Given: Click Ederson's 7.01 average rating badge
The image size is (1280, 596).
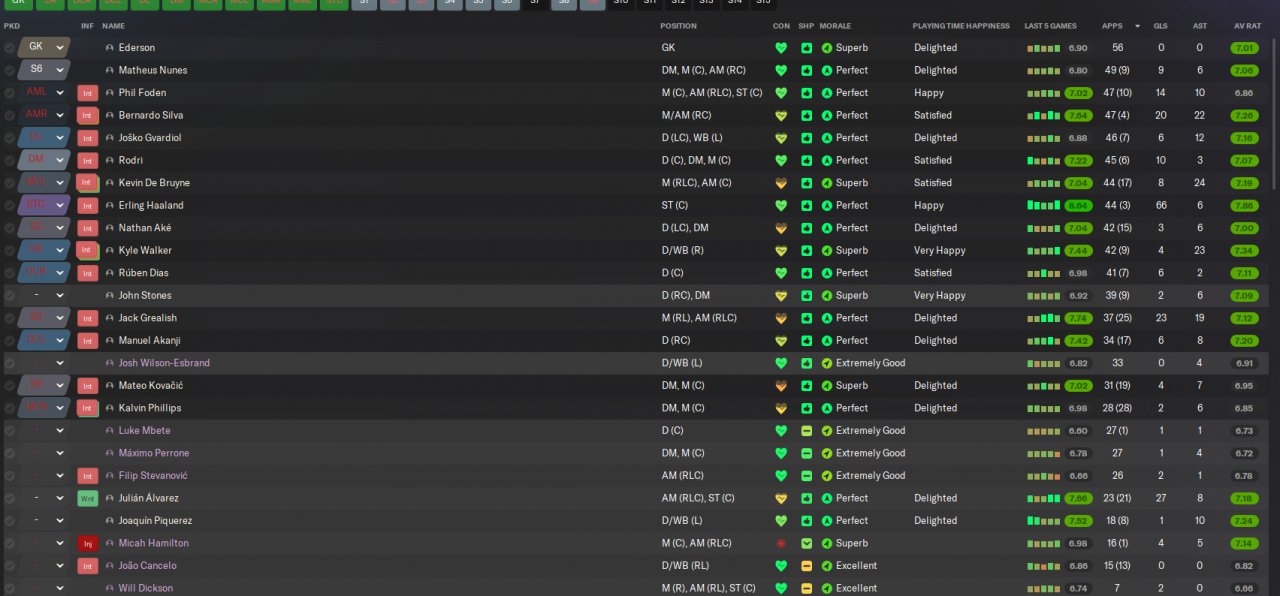Looking at the screenshot, I should click(x=1244, y=48).
